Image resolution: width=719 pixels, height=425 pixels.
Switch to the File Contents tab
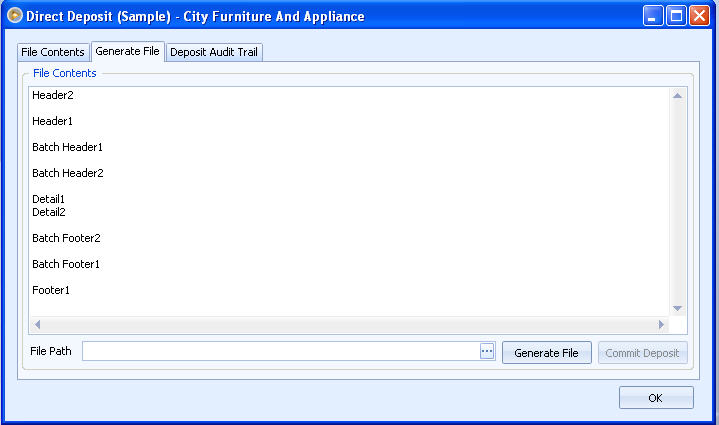[53, 52]
